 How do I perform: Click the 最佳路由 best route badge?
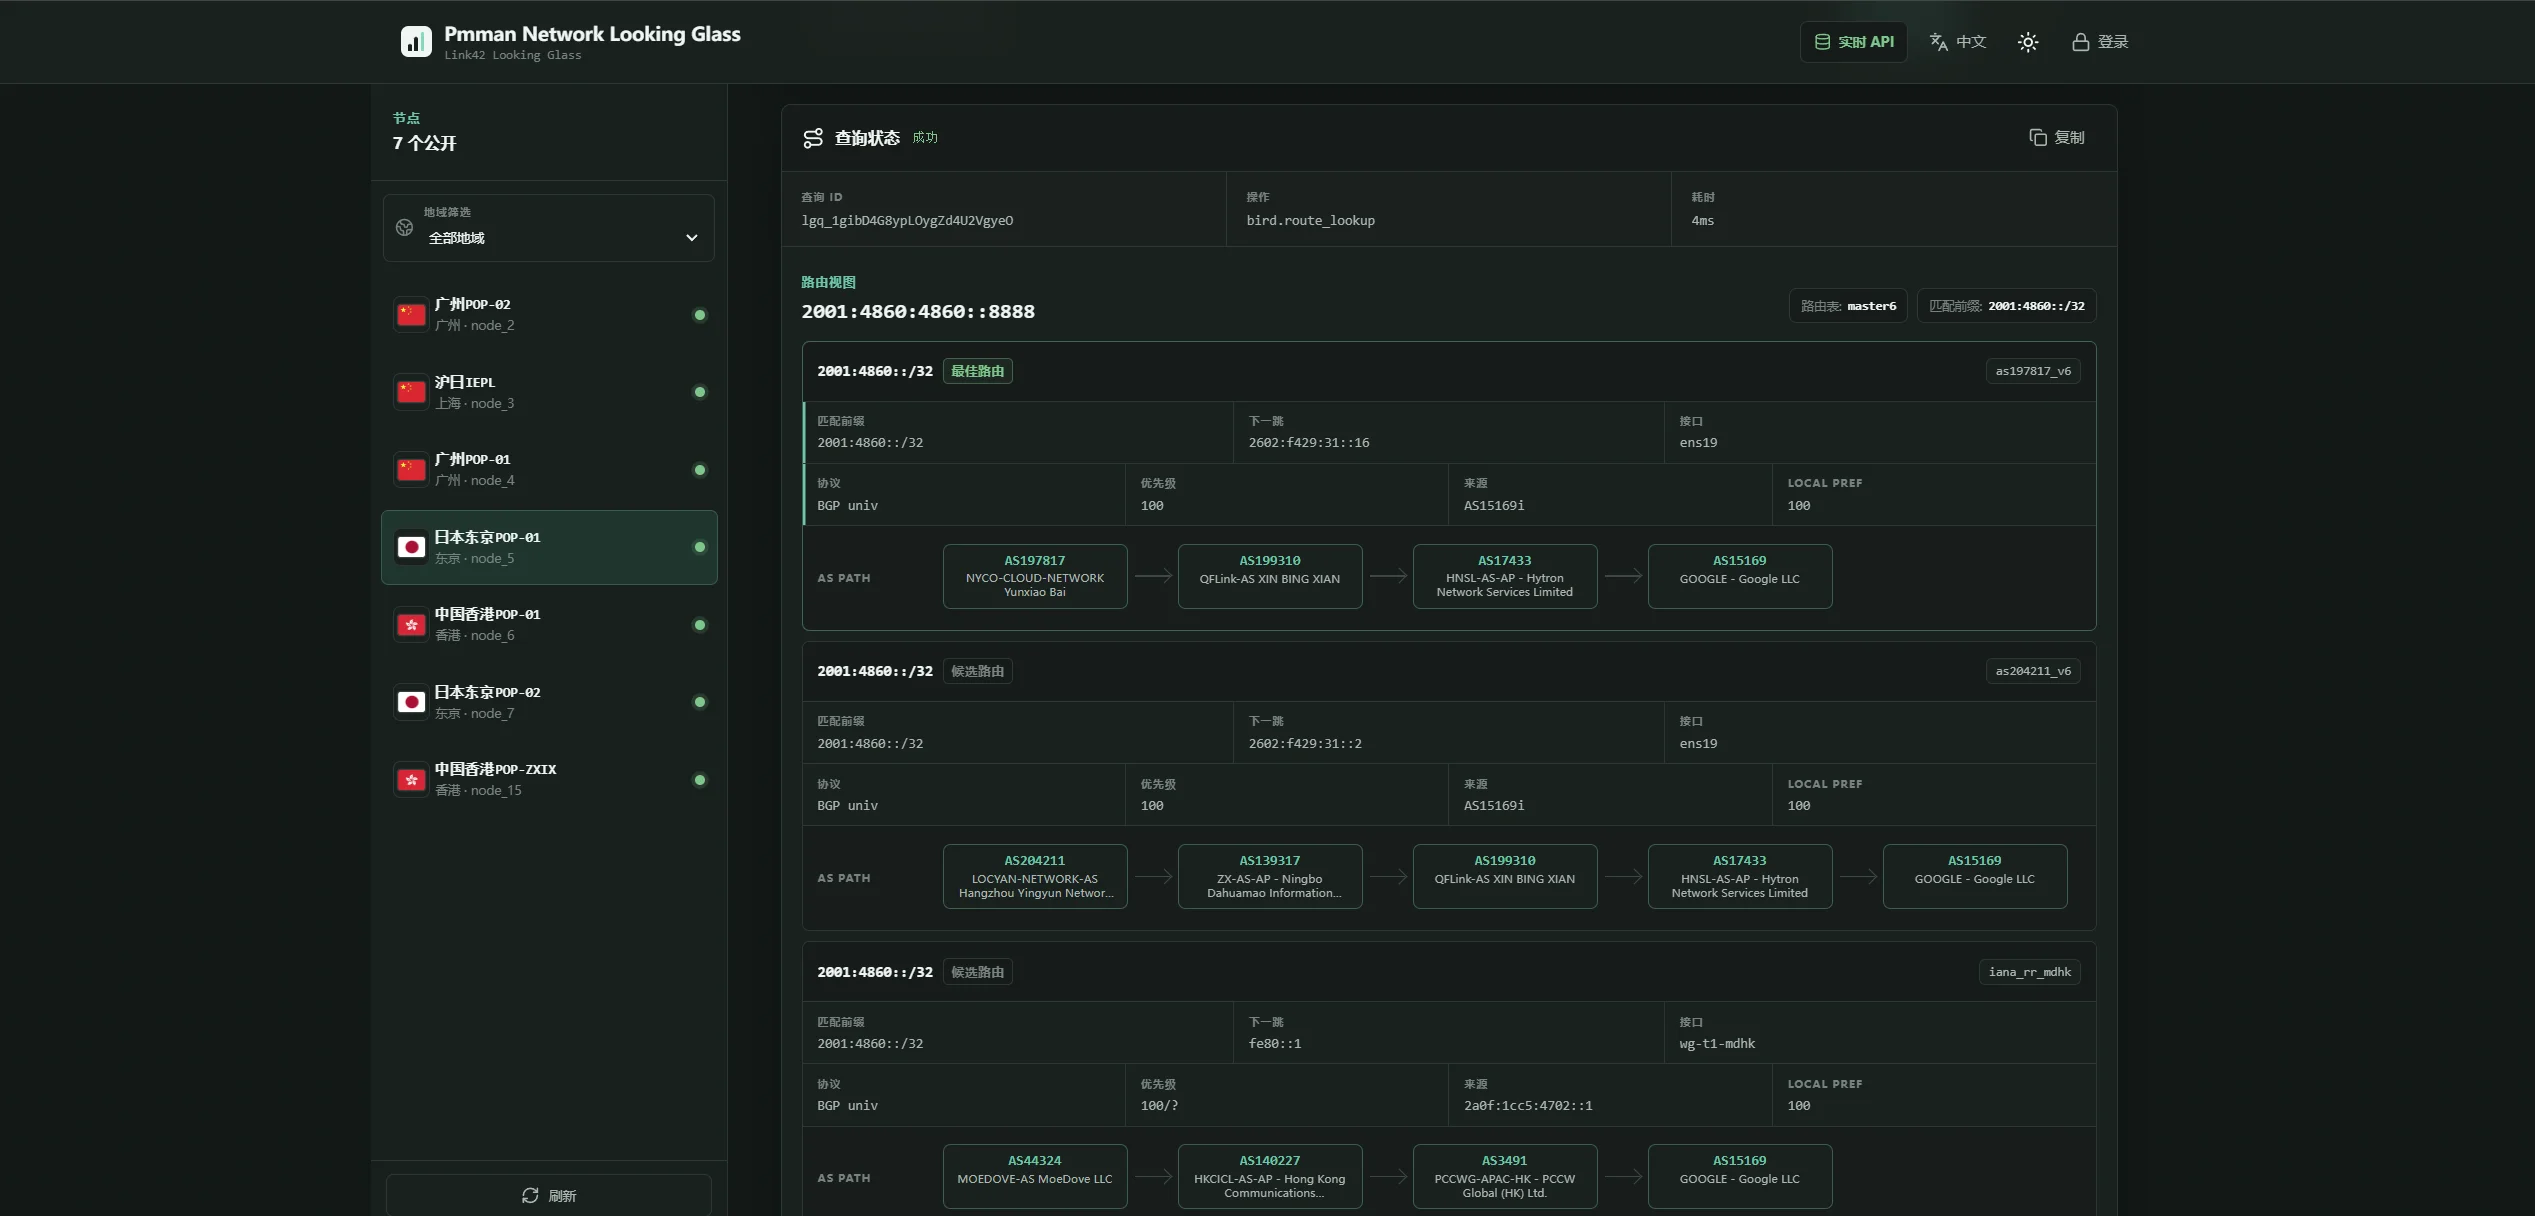pyautogui.click(x=977, y=371)
